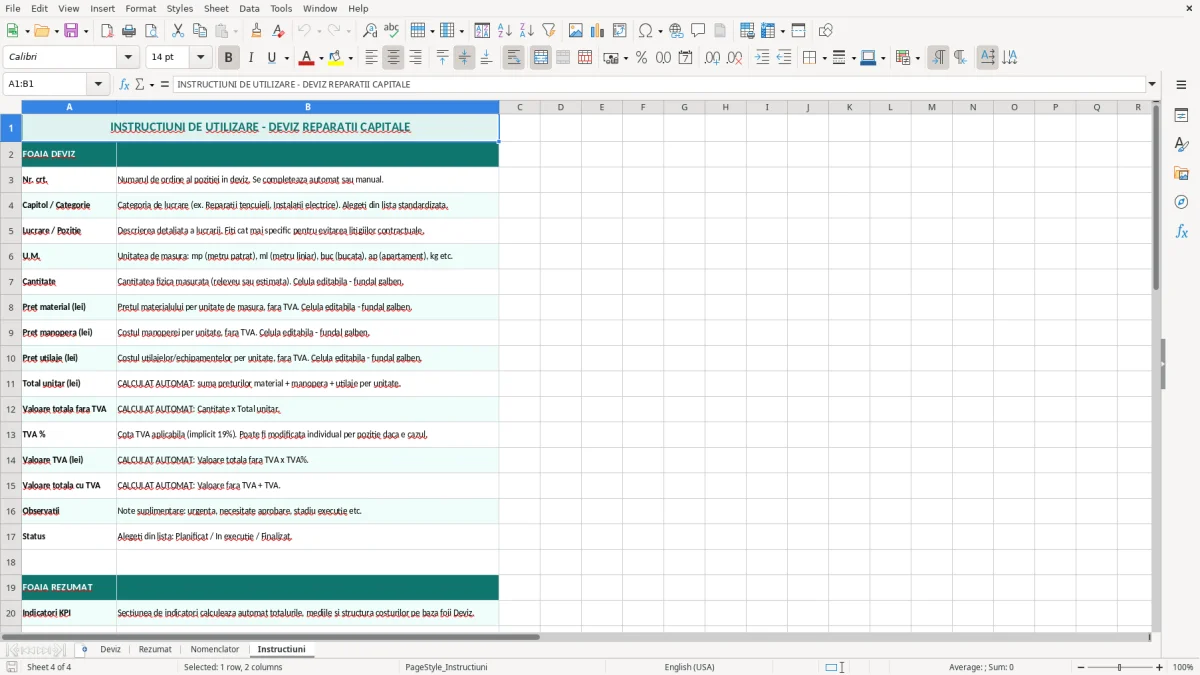Screen dimensions: 1200x675
Task: Select row 11 header
Action: 11,384
